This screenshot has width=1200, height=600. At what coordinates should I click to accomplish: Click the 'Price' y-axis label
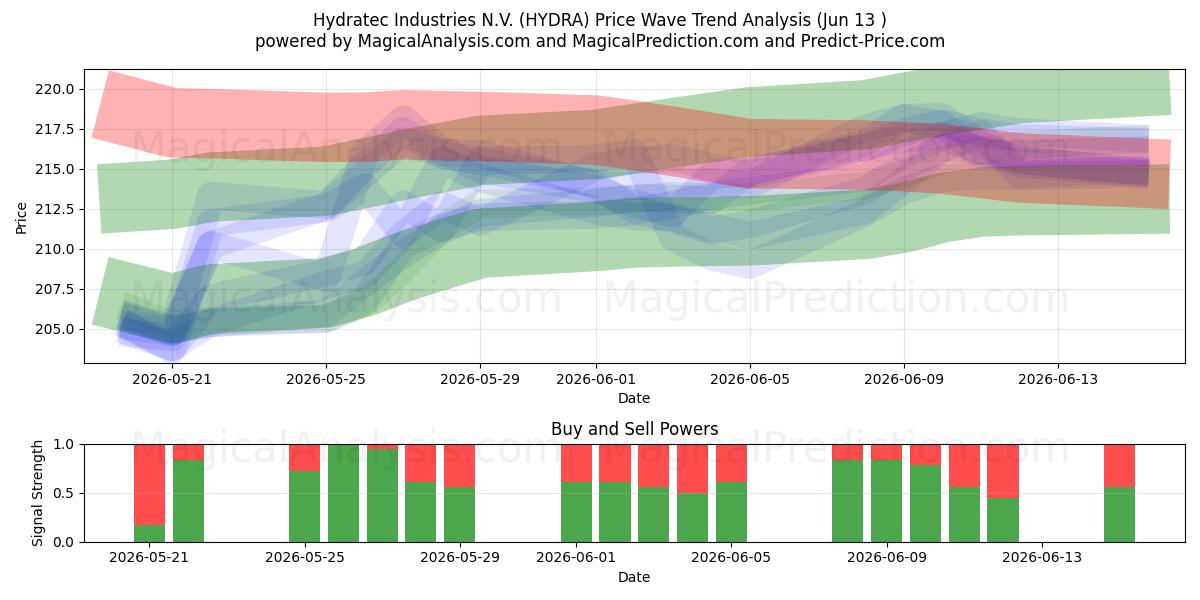pos(22,216)
